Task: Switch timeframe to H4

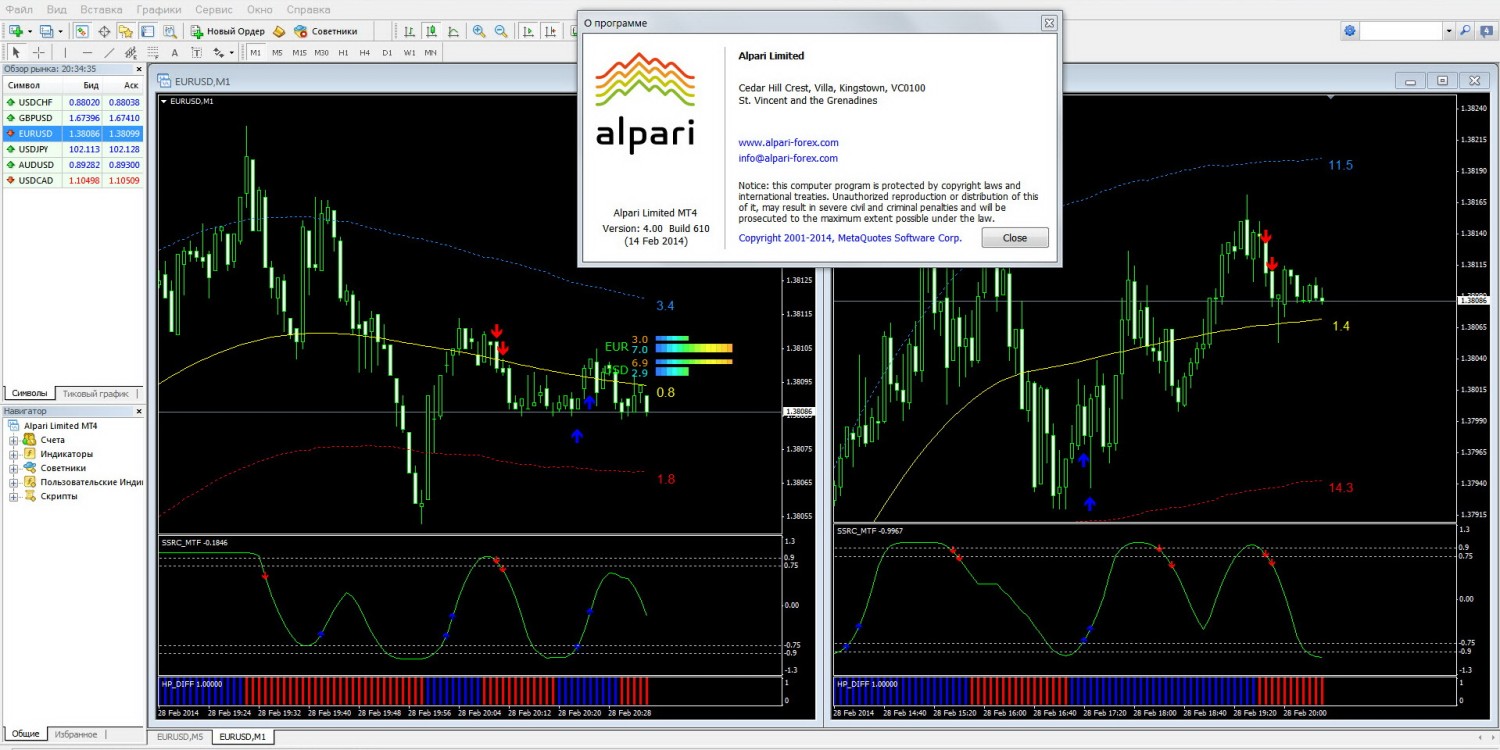Action: coord(365,52)
